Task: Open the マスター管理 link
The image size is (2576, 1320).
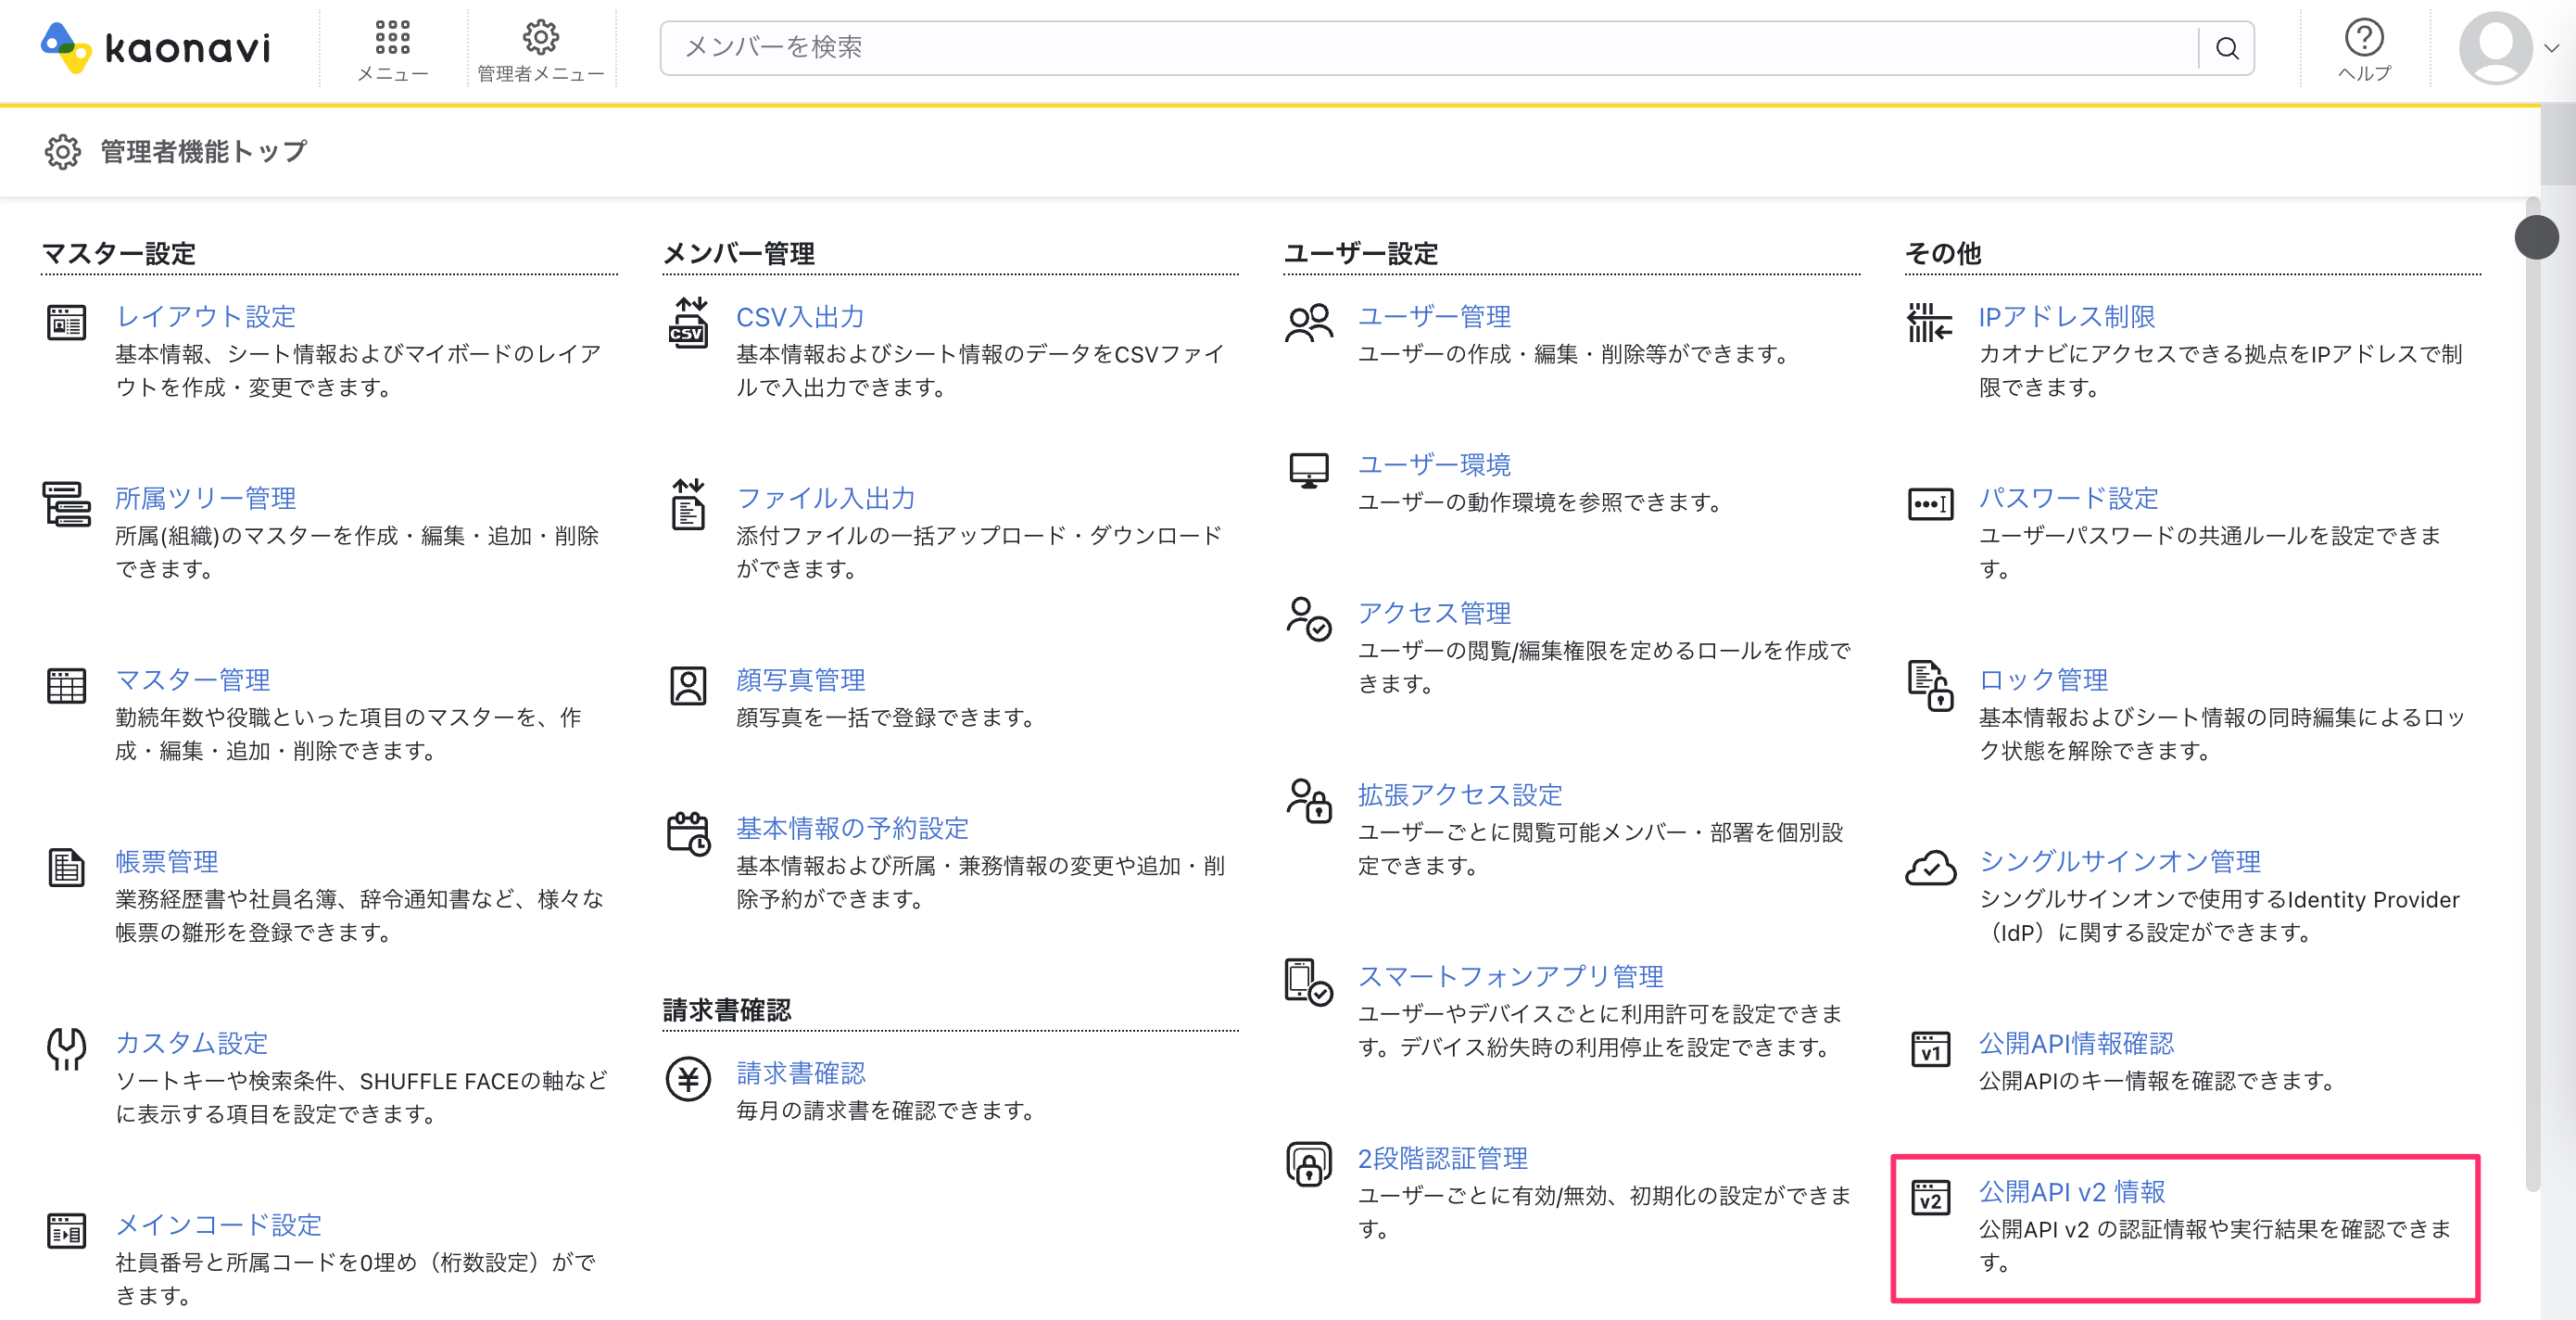Action: (193, 680)
